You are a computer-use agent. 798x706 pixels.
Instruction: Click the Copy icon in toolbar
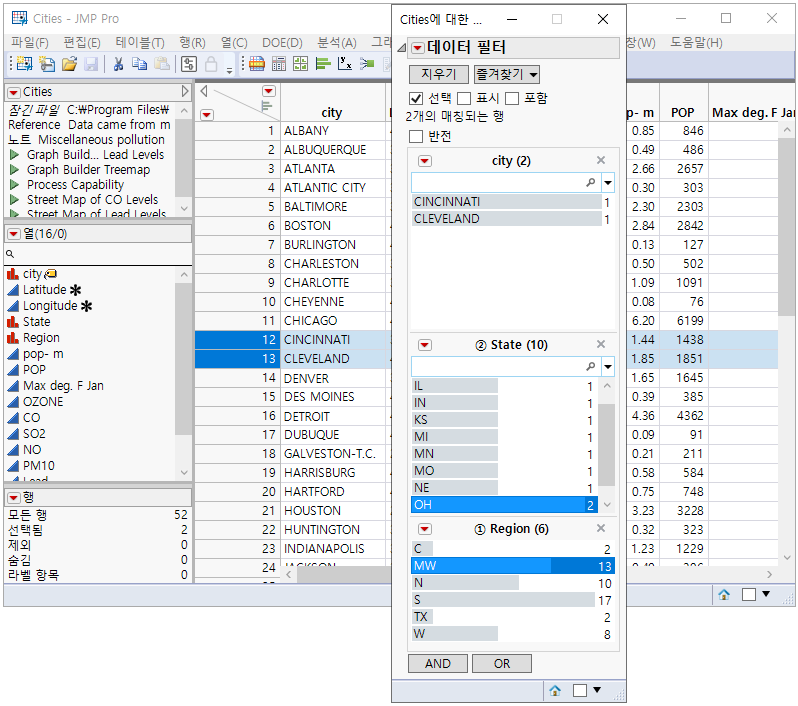point(139,64)
